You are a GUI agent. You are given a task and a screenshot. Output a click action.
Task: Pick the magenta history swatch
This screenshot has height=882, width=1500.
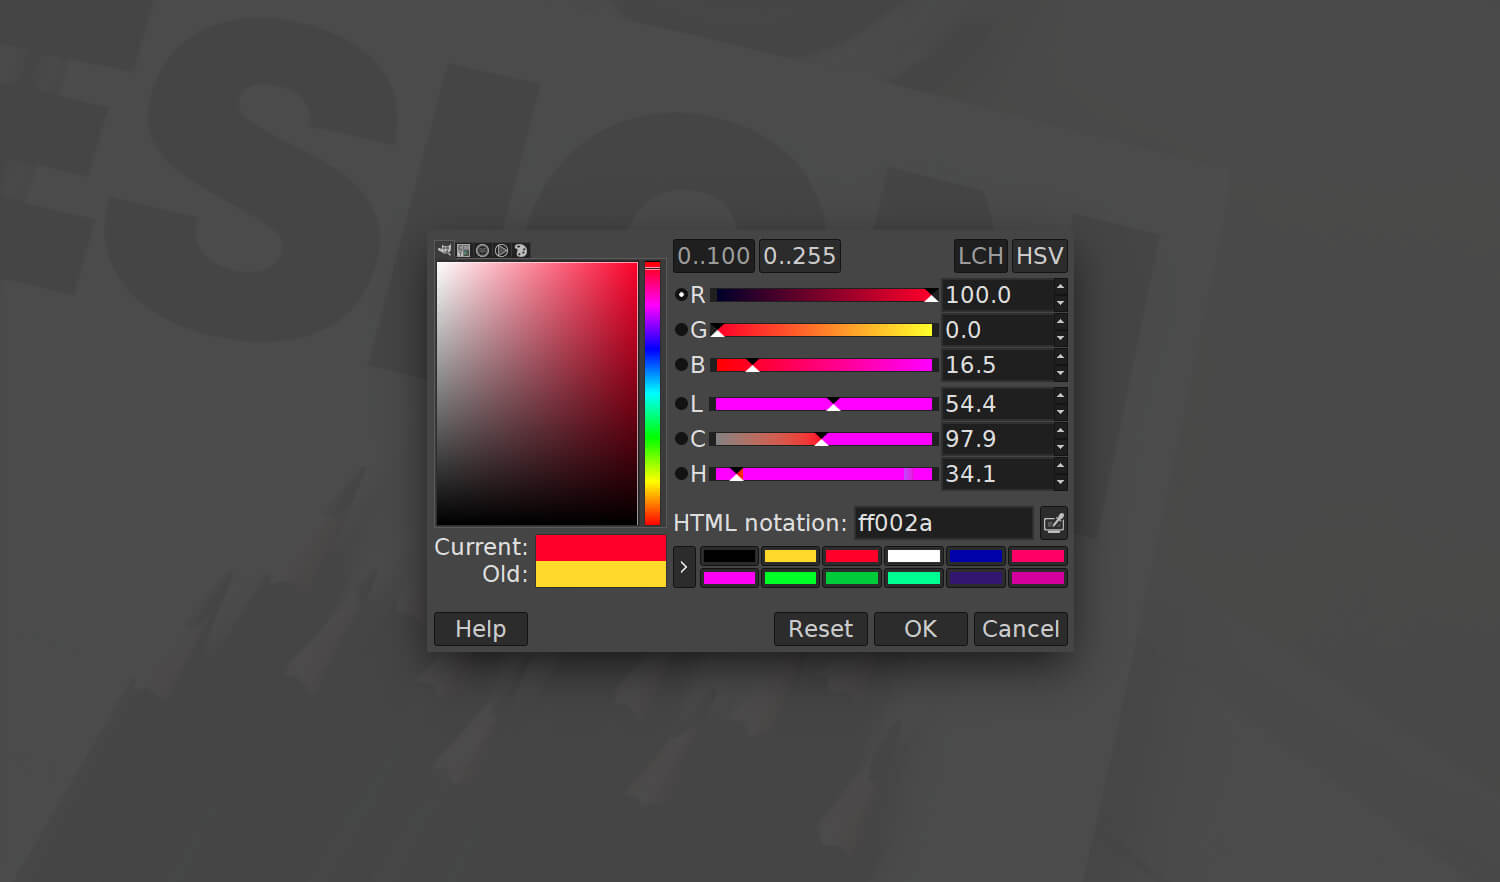point(729,578)
